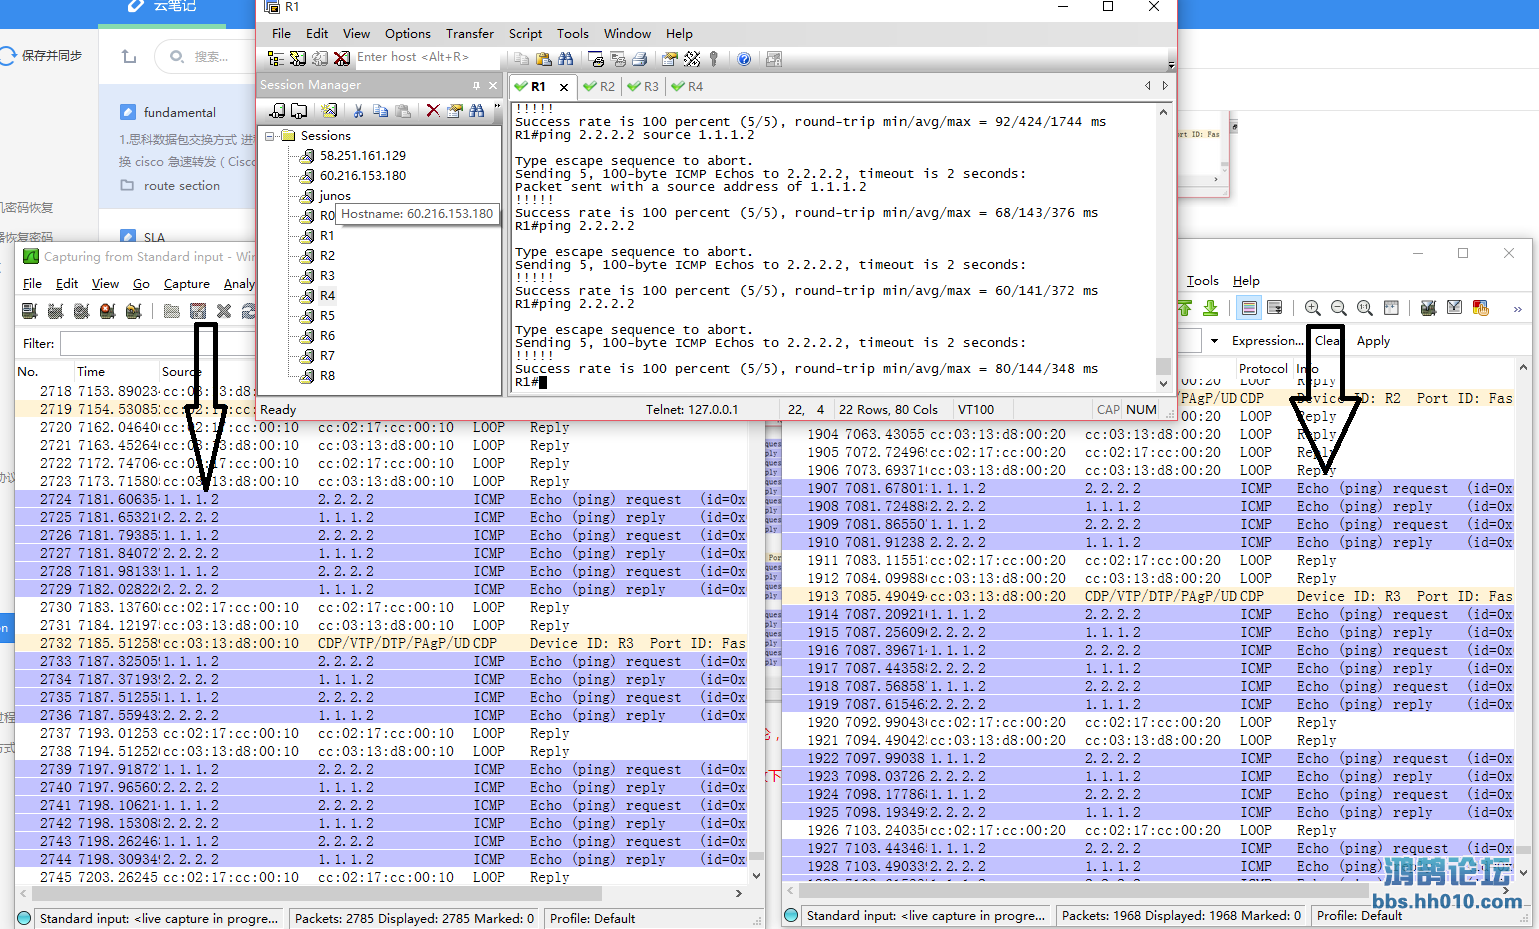Select packet 2724 row in left Wireshark
1539x929 pixels.
click(x=381, y=499)
